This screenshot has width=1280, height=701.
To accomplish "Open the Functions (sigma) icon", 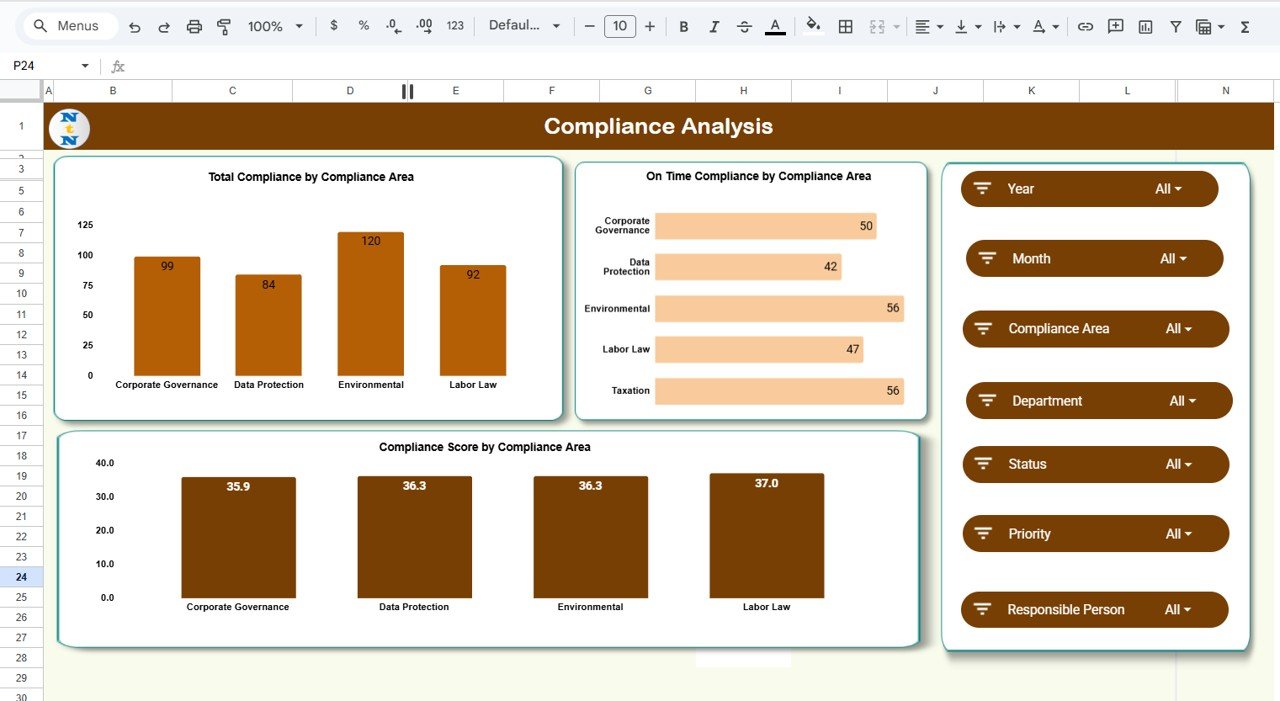I will (1243, 26).
